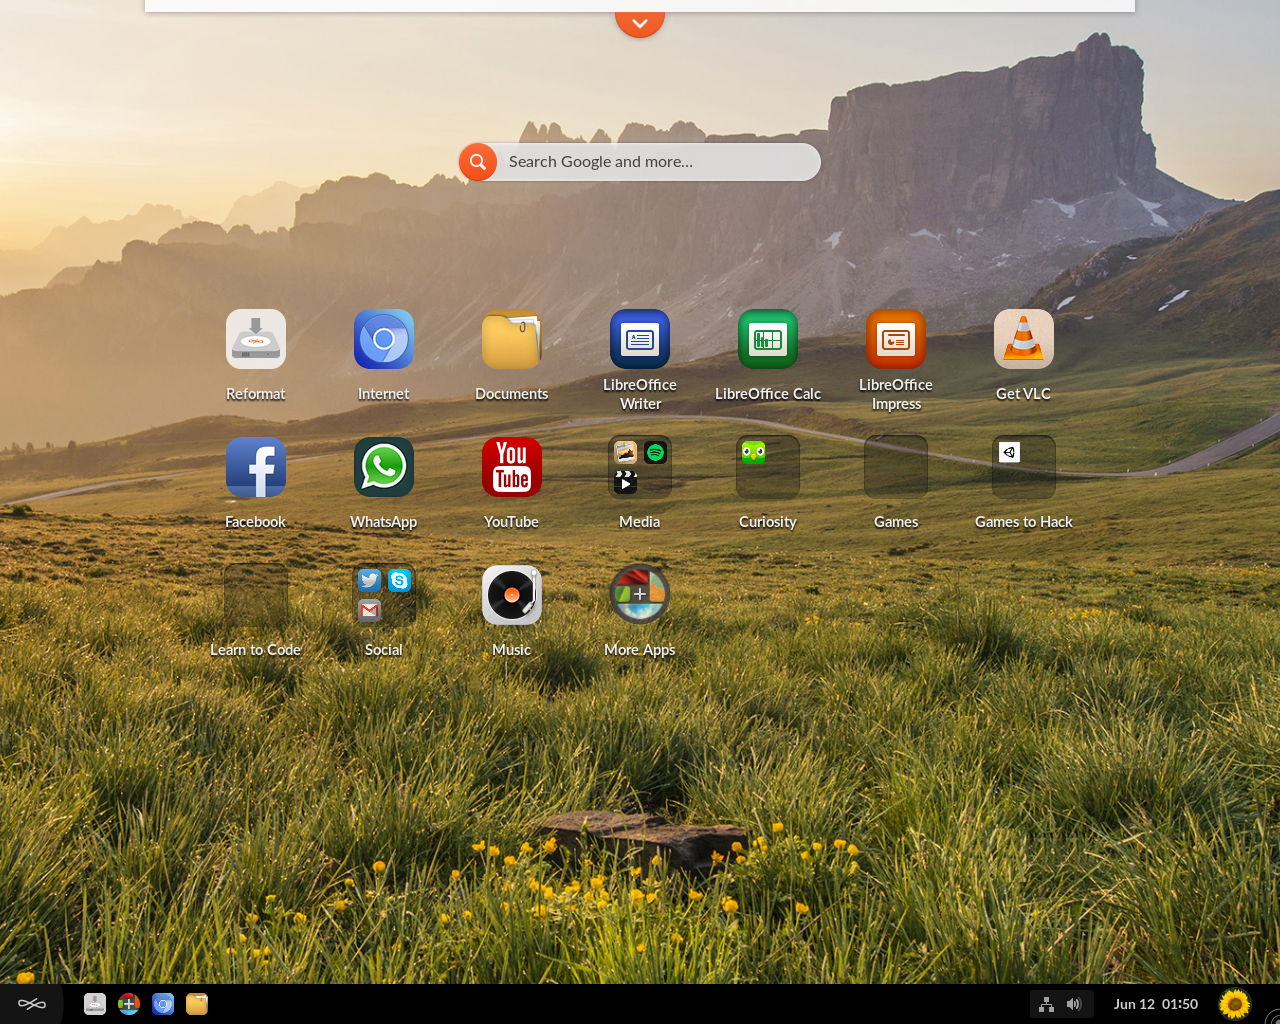This screenshot has width=1280, height=1024.
Task: Click the orange magnifier search icon
Action: pyautogui.click(x=478, y=162)
